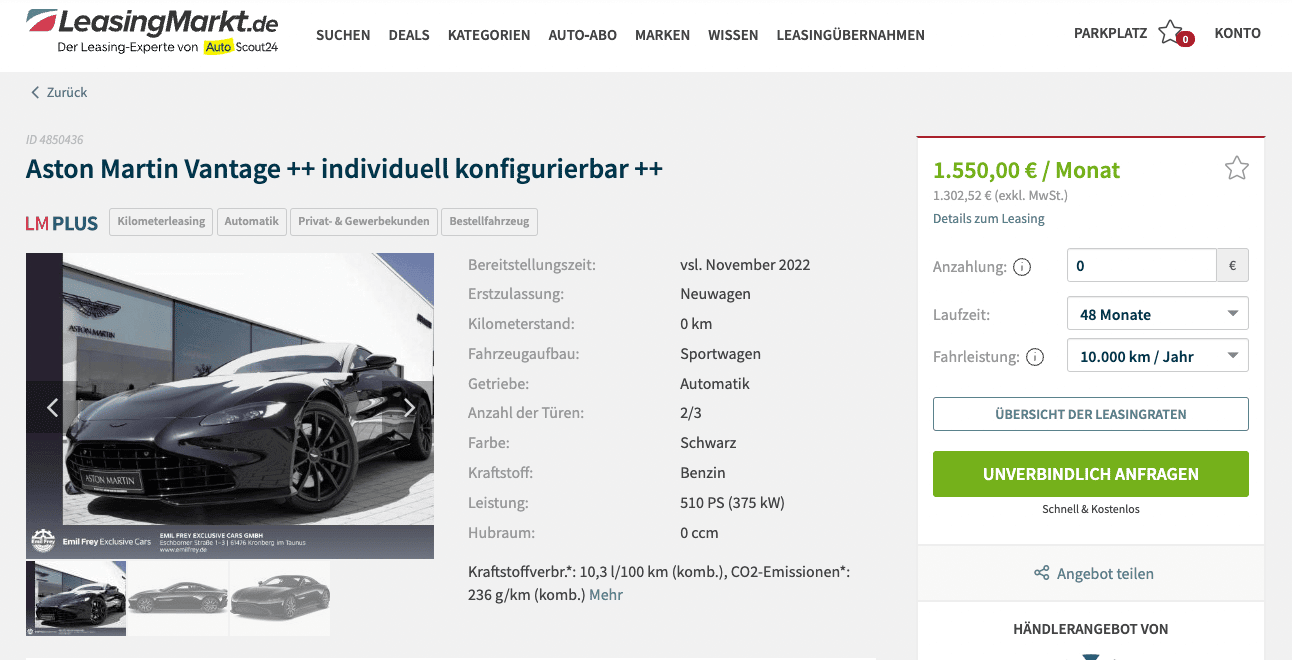Open the LEASINGÜBERNAHMEN menu item
The width and height of the screenshot is (1292, 660).
(851, 35)
